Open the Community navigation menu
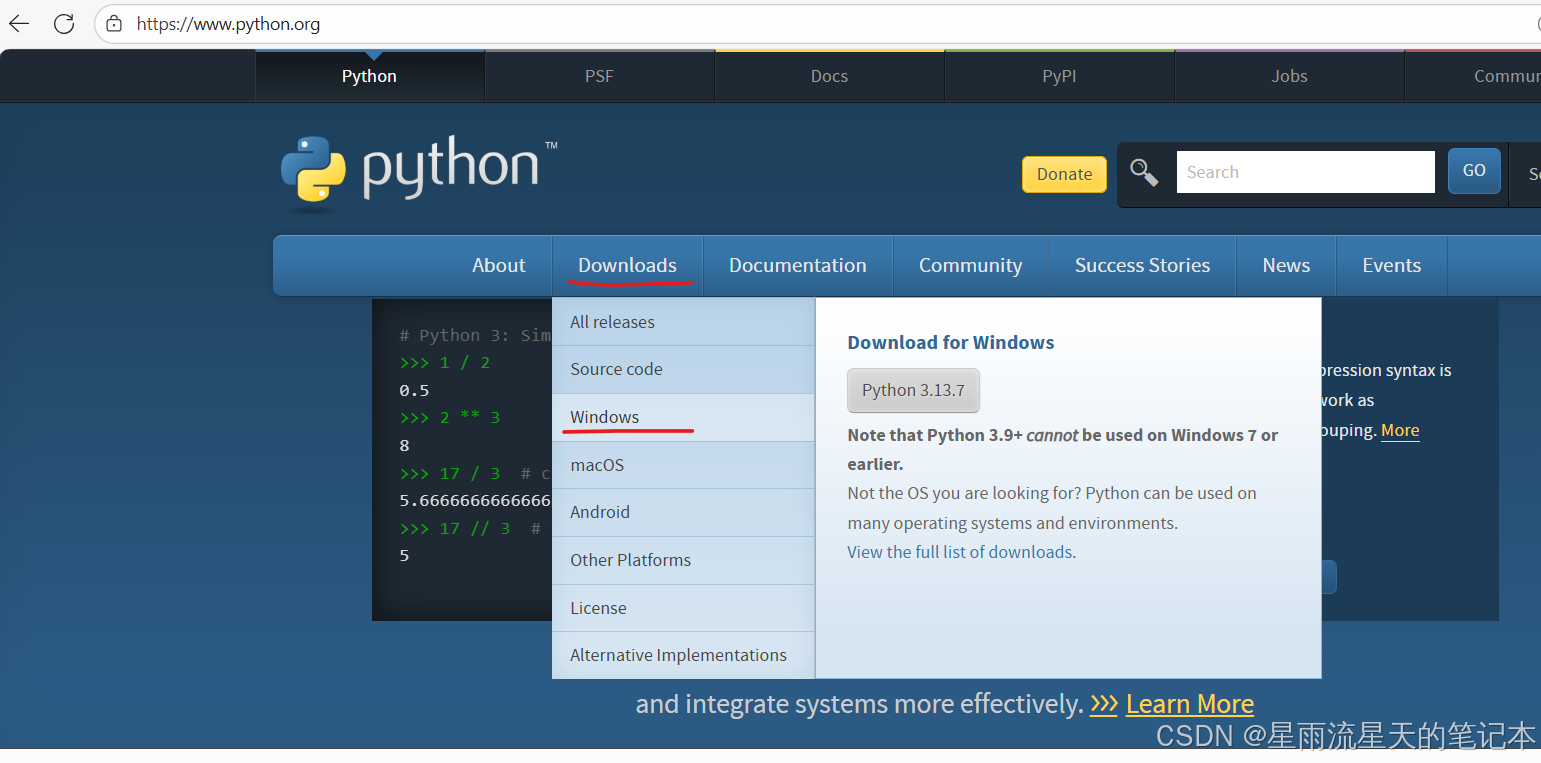This screenshot has width=1541, height=763. click(970, 265)
